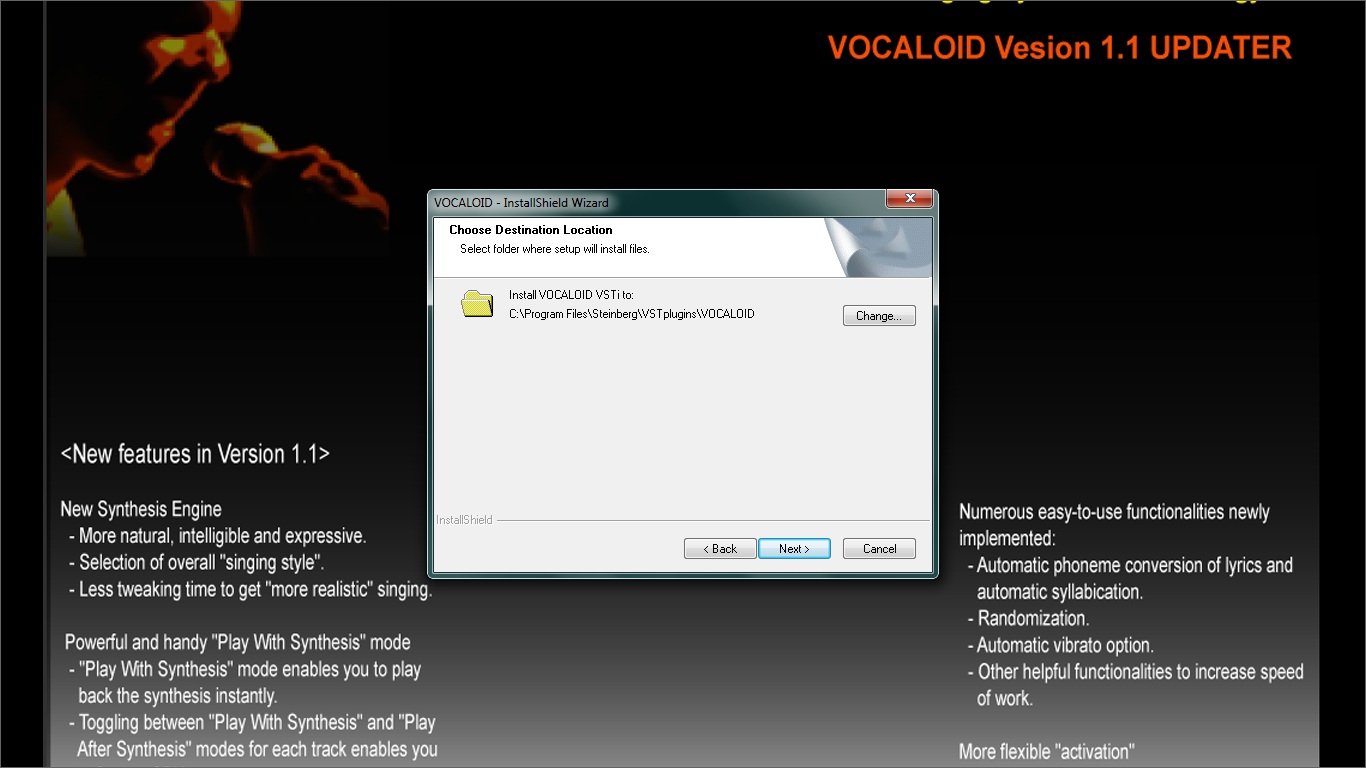Click the C:\Program Files\Steinberg\VSTplugins\VOCALOID path text
The image size is (1366, 768).
coord(631,314)
